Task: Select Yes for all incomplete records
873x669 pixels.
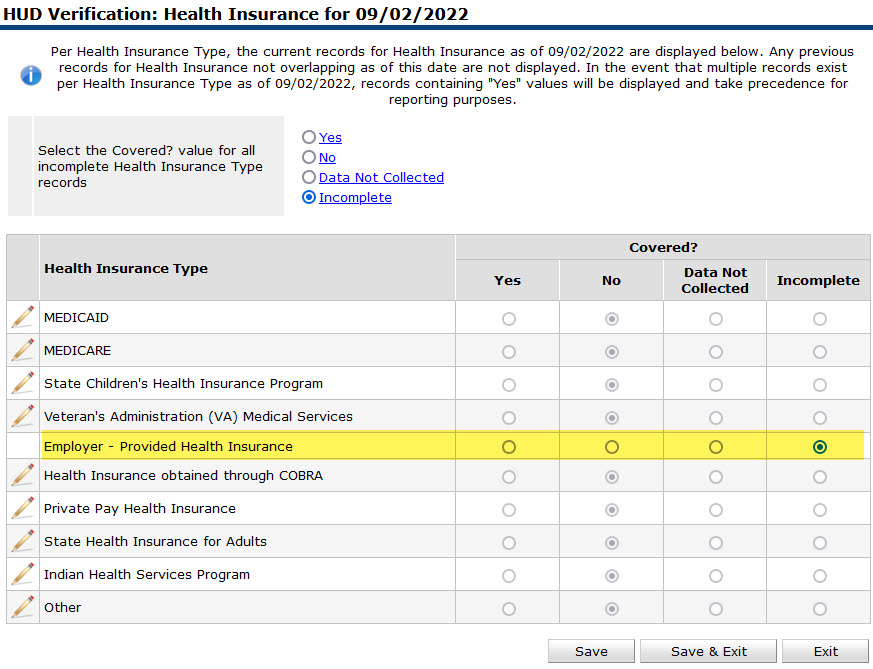Action: click(310, 137)
